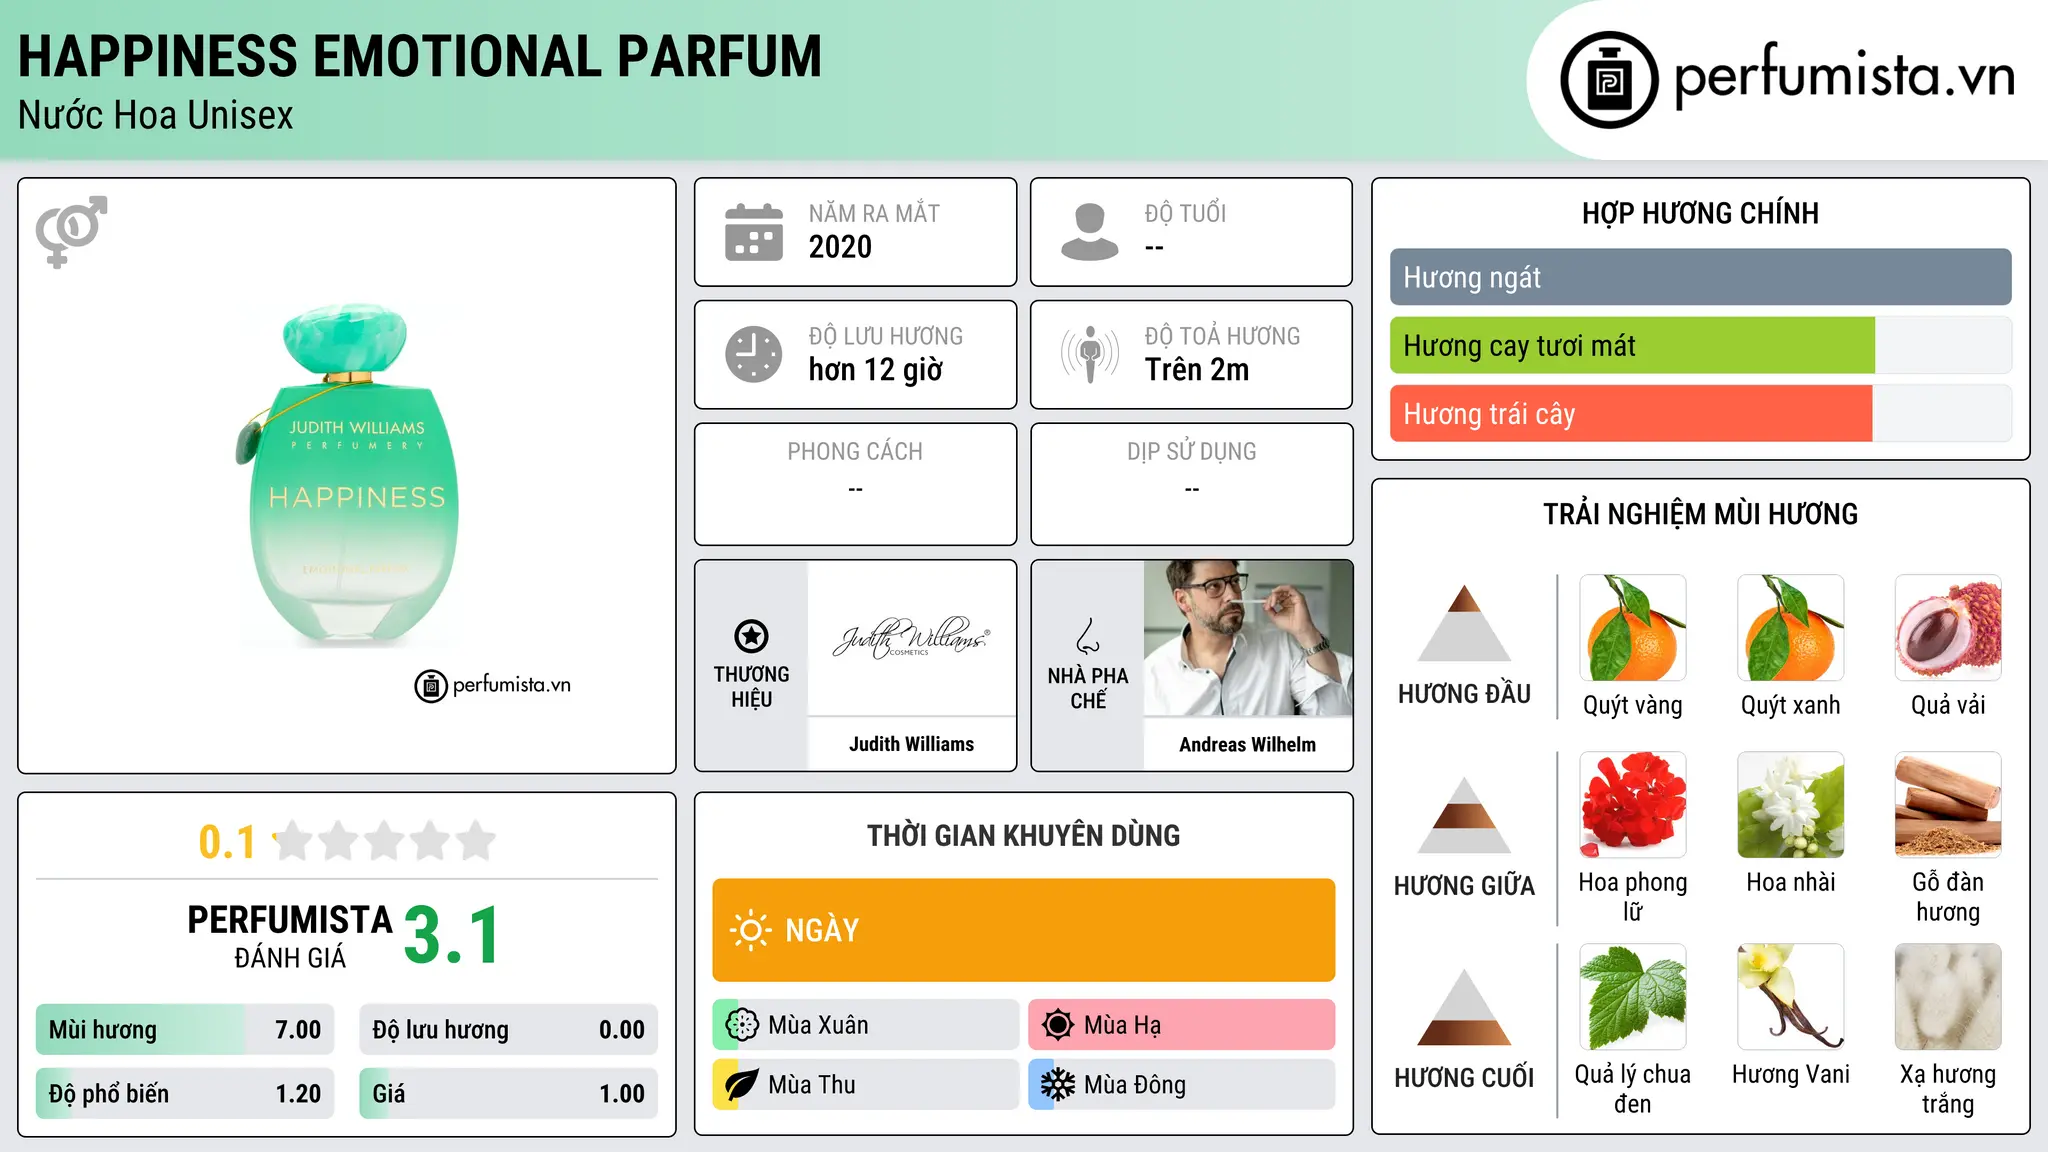Image resolution: width=2048 pixels, height=1152 pixels.
Task: Click the Andreas Wilhelm perfumer photo
Action: point(1248,638)
